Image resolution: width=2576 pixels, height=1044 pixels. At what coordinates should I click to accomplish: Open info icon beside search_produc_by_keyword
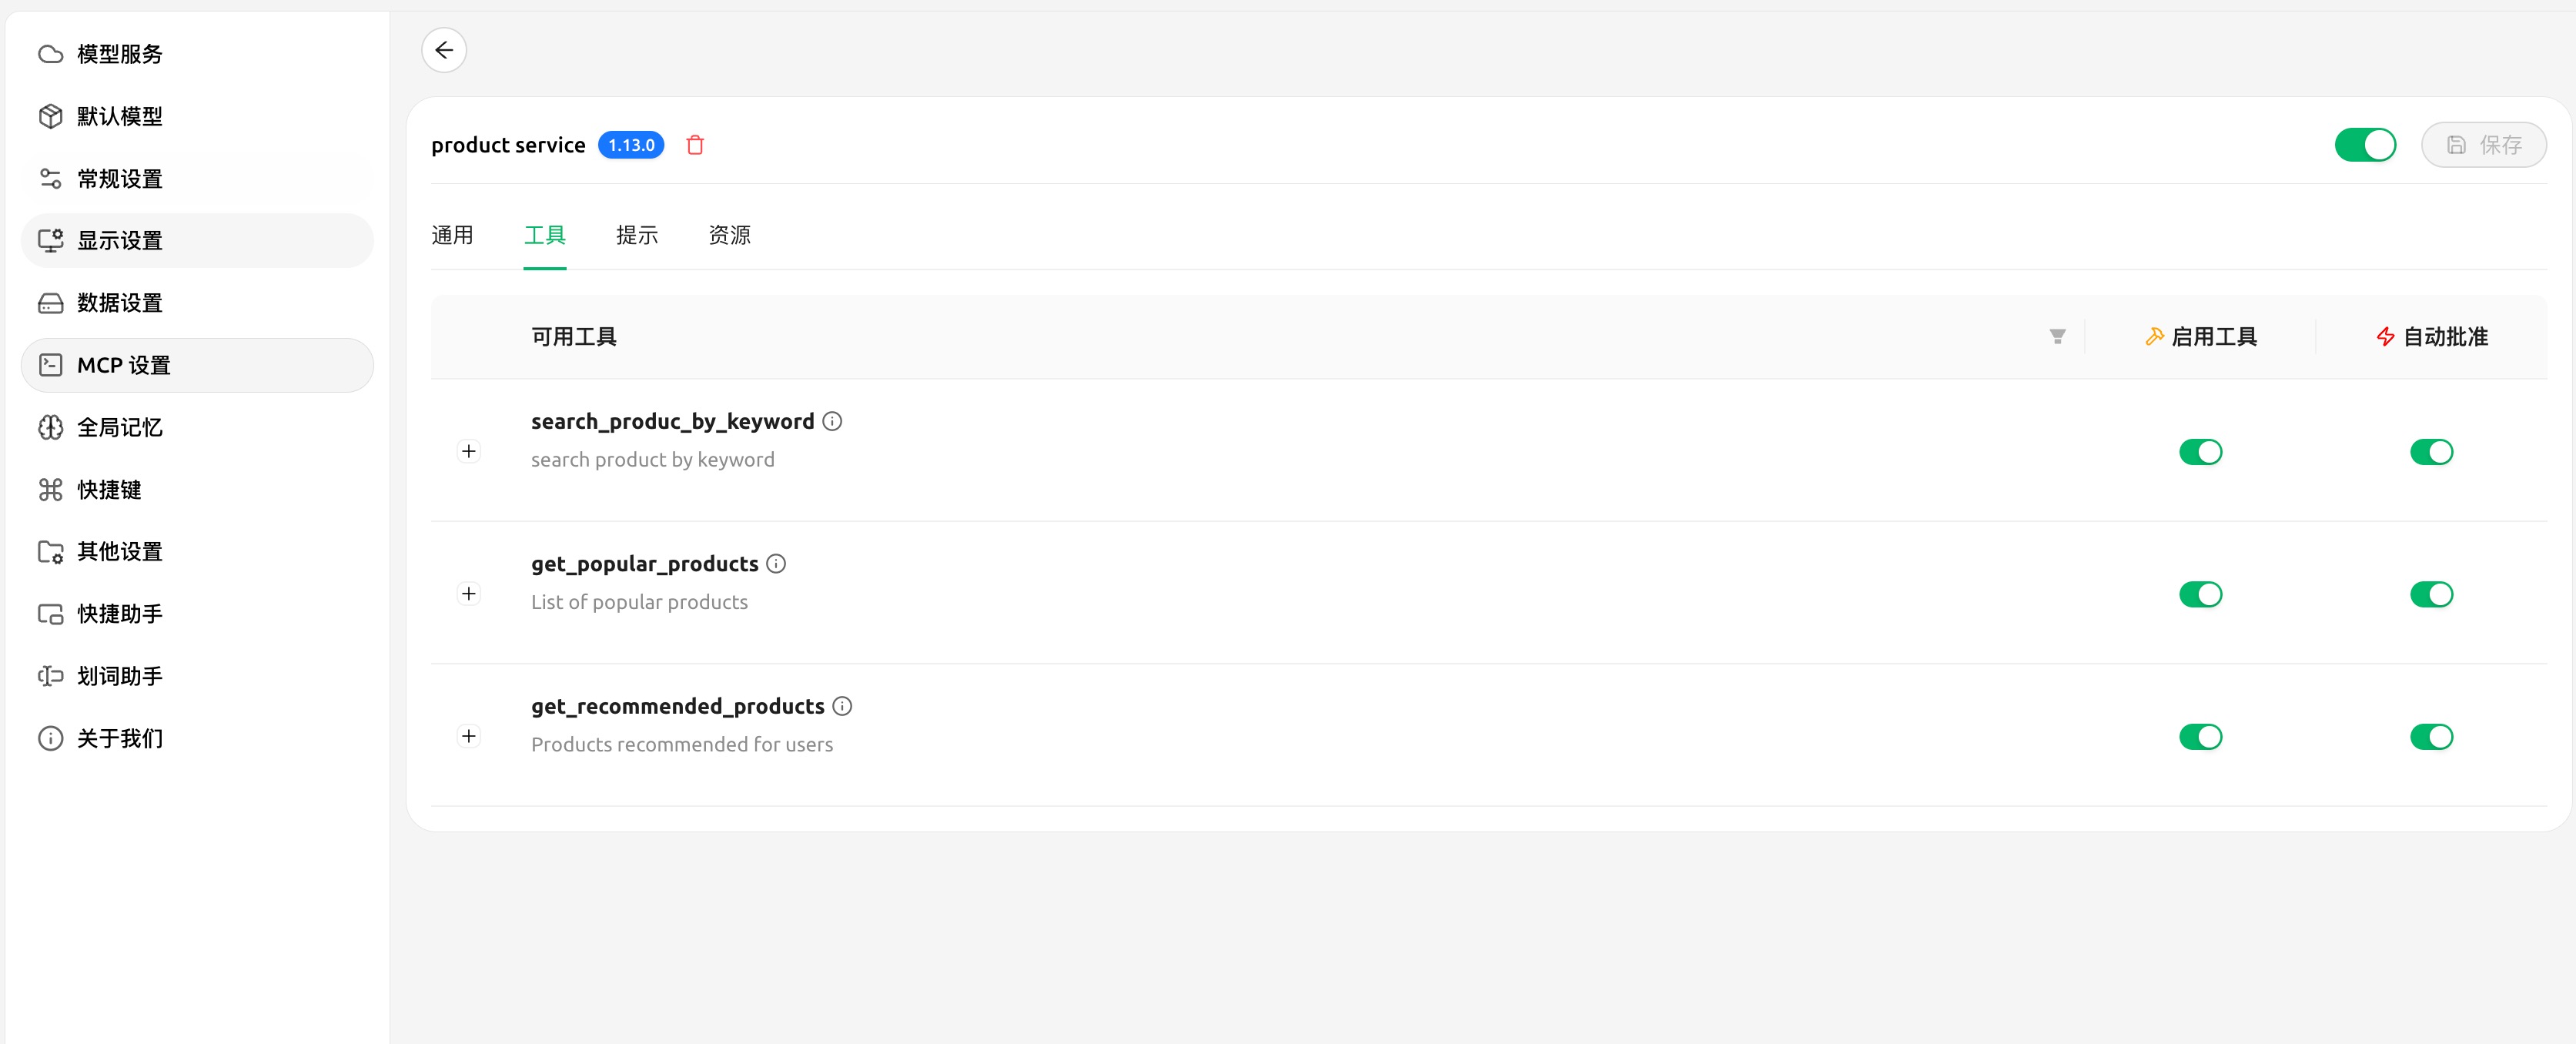point(832,421)
